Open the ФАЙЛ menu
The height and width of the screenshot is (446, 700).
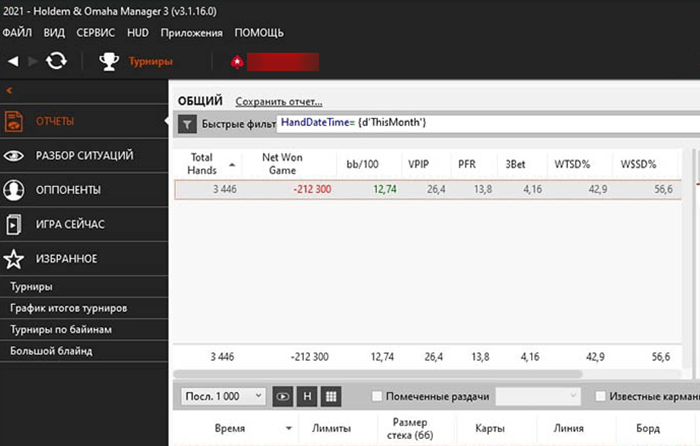coord(17,33)
